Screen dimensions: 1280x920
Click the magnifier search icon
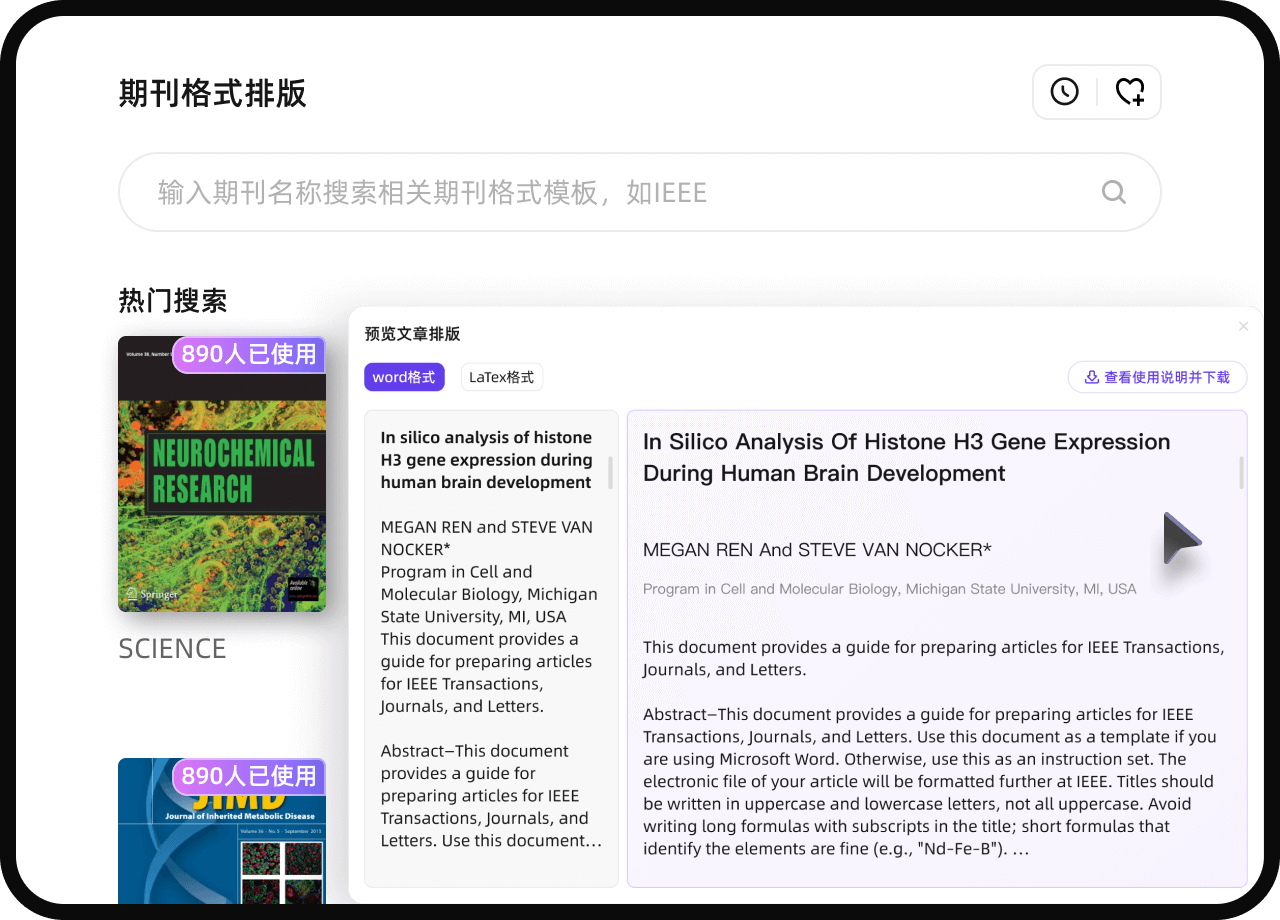pyautogui.click(x=1113, y=192)
